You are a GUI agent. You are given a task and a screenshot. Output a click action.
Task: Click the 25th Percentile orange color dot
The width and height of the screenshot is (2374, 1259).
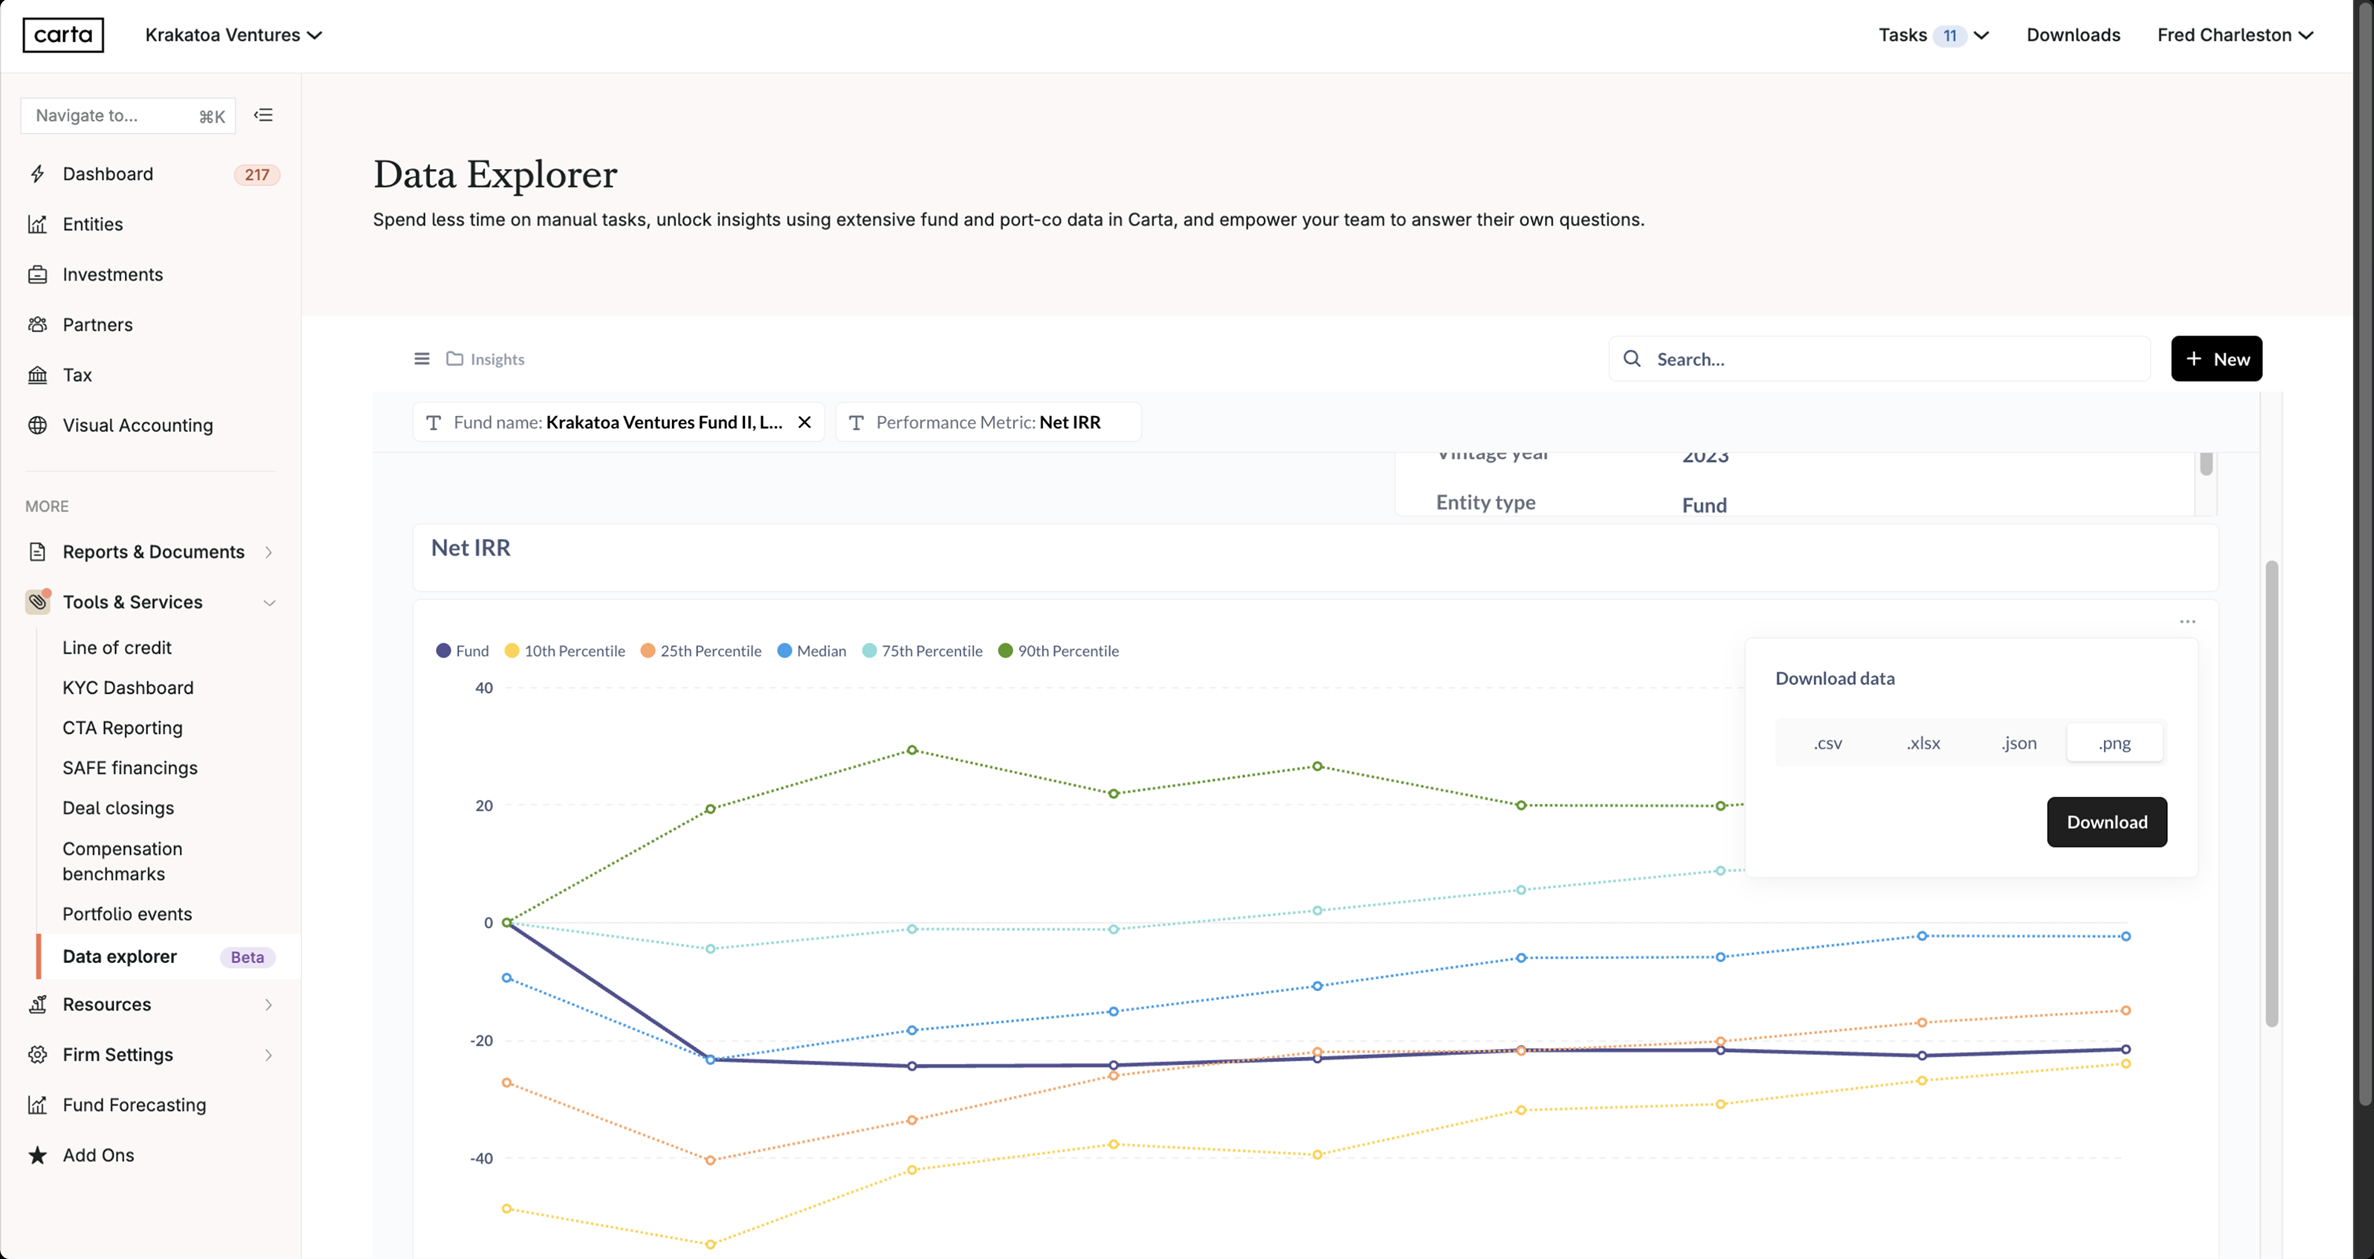coord(648,650)
